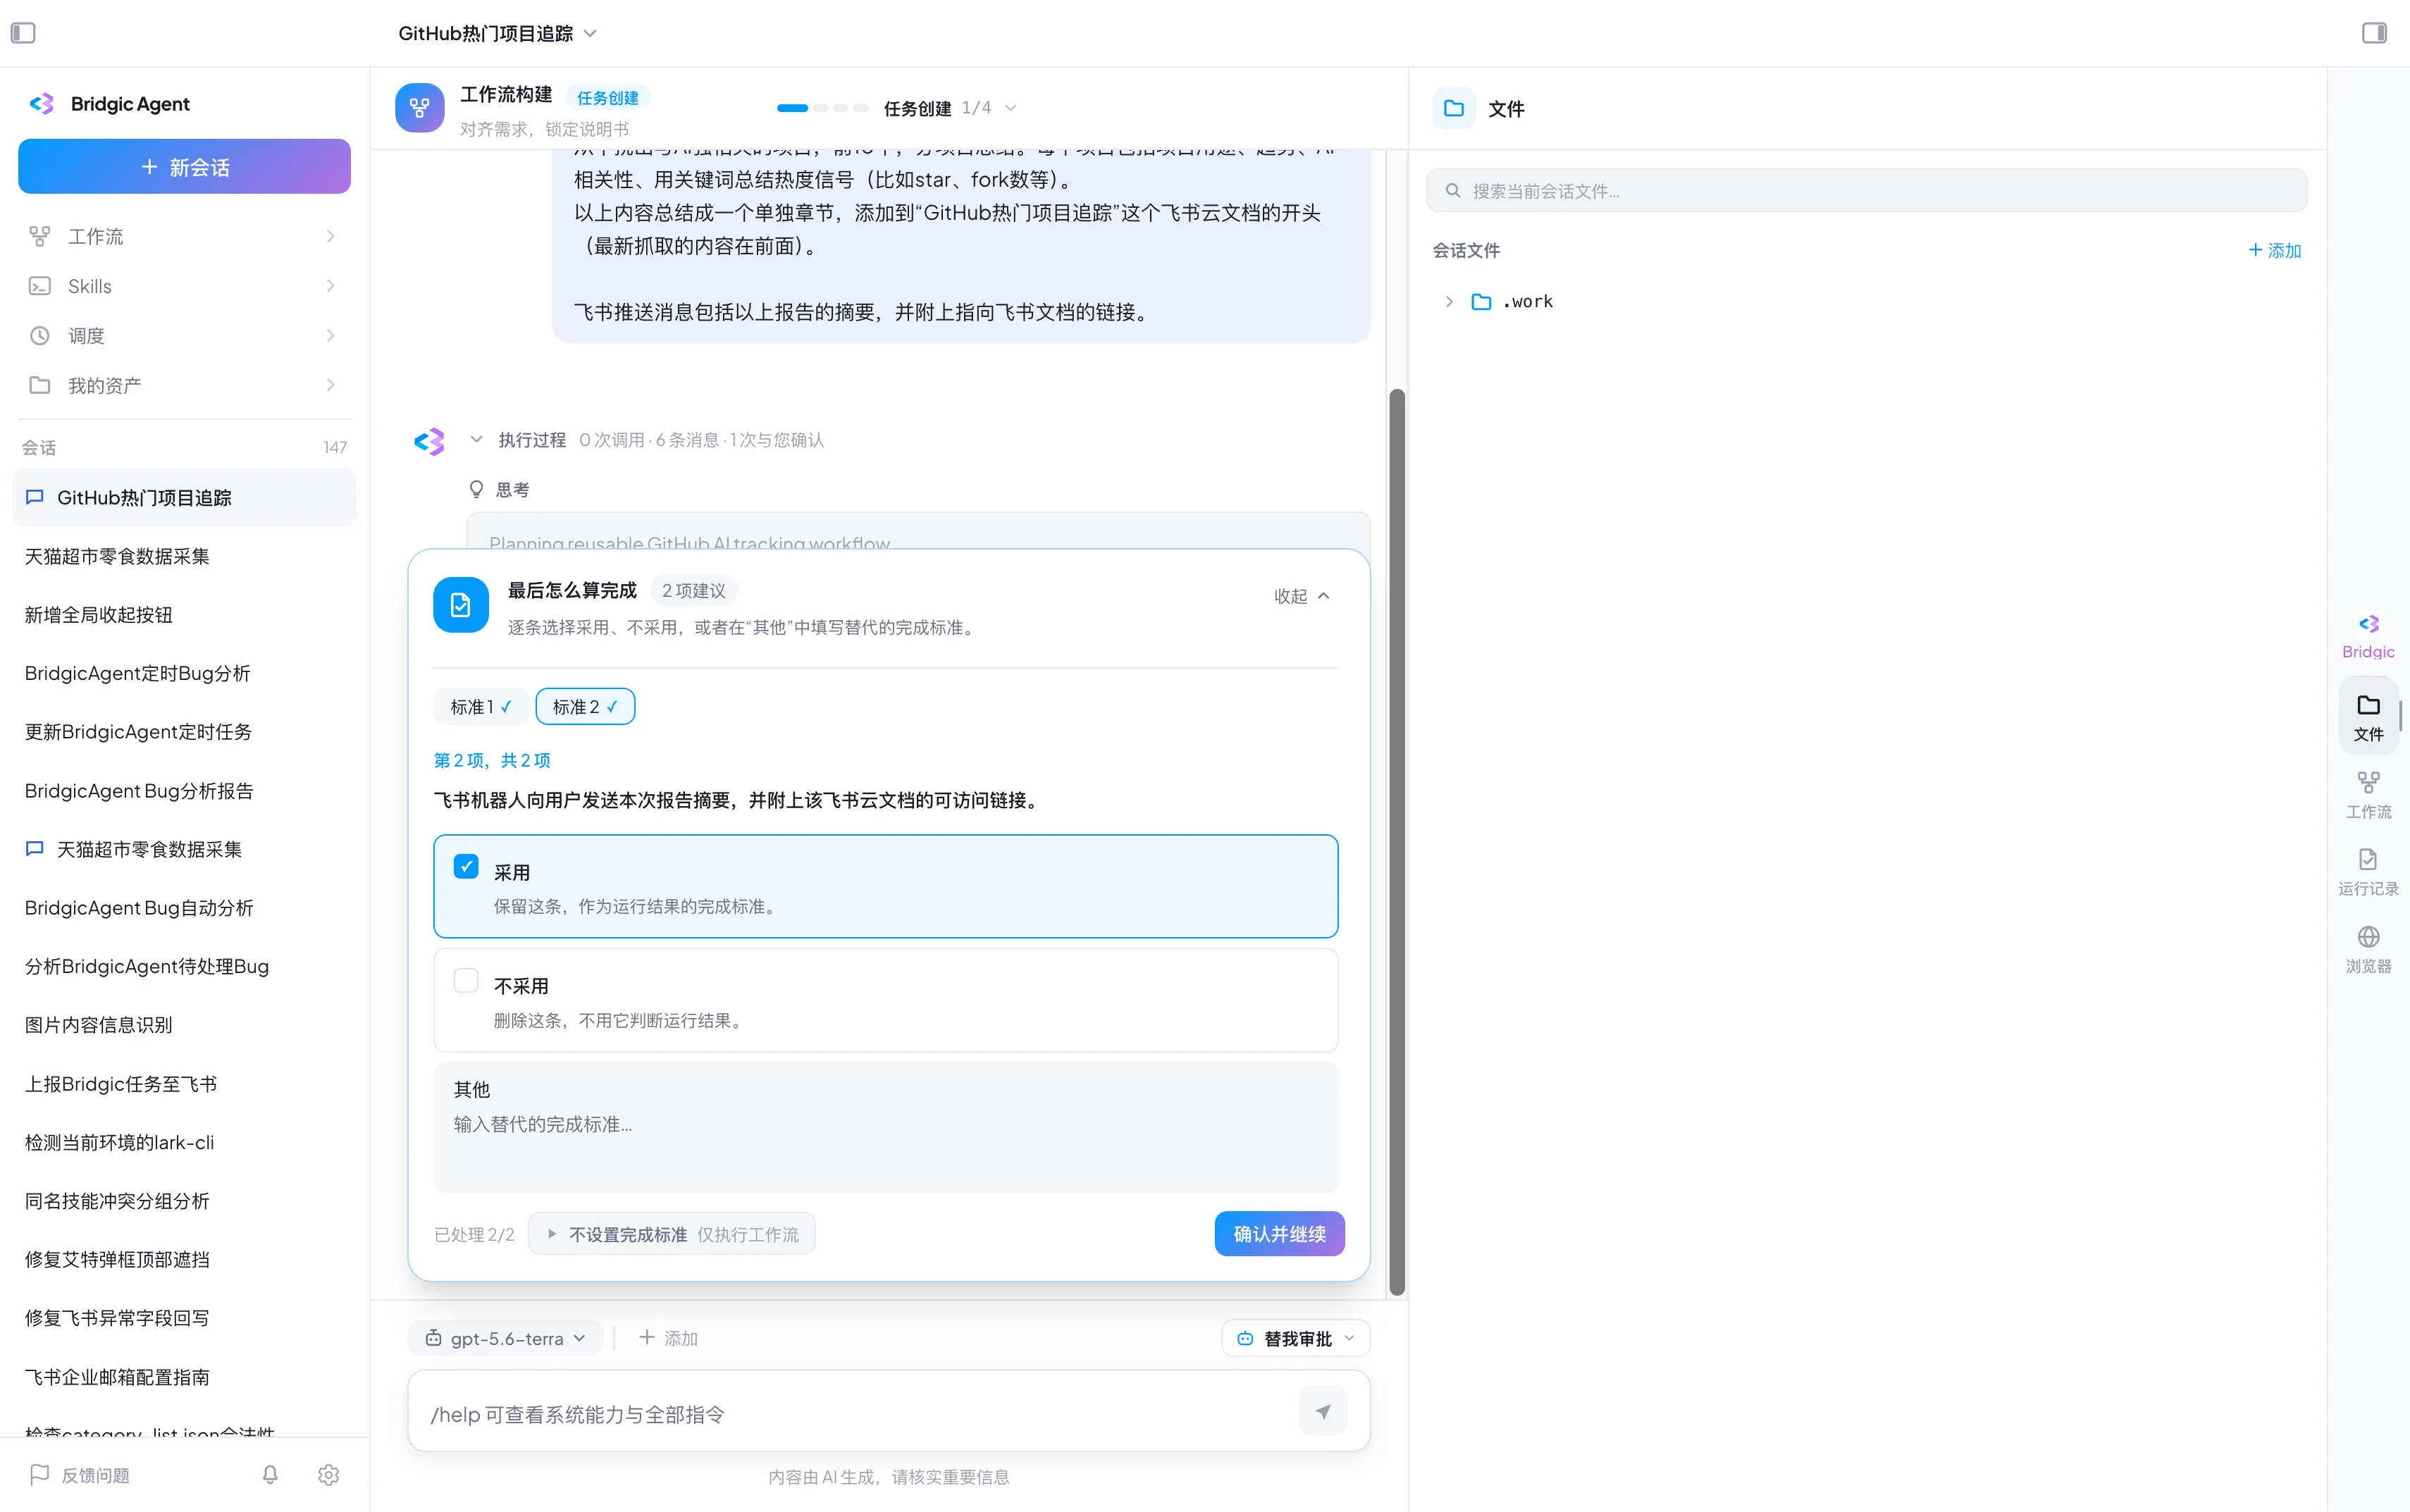Click the Skills terminal icon
The width and height of the screenshot is (2410, 1512).
(x=39, y=286)
